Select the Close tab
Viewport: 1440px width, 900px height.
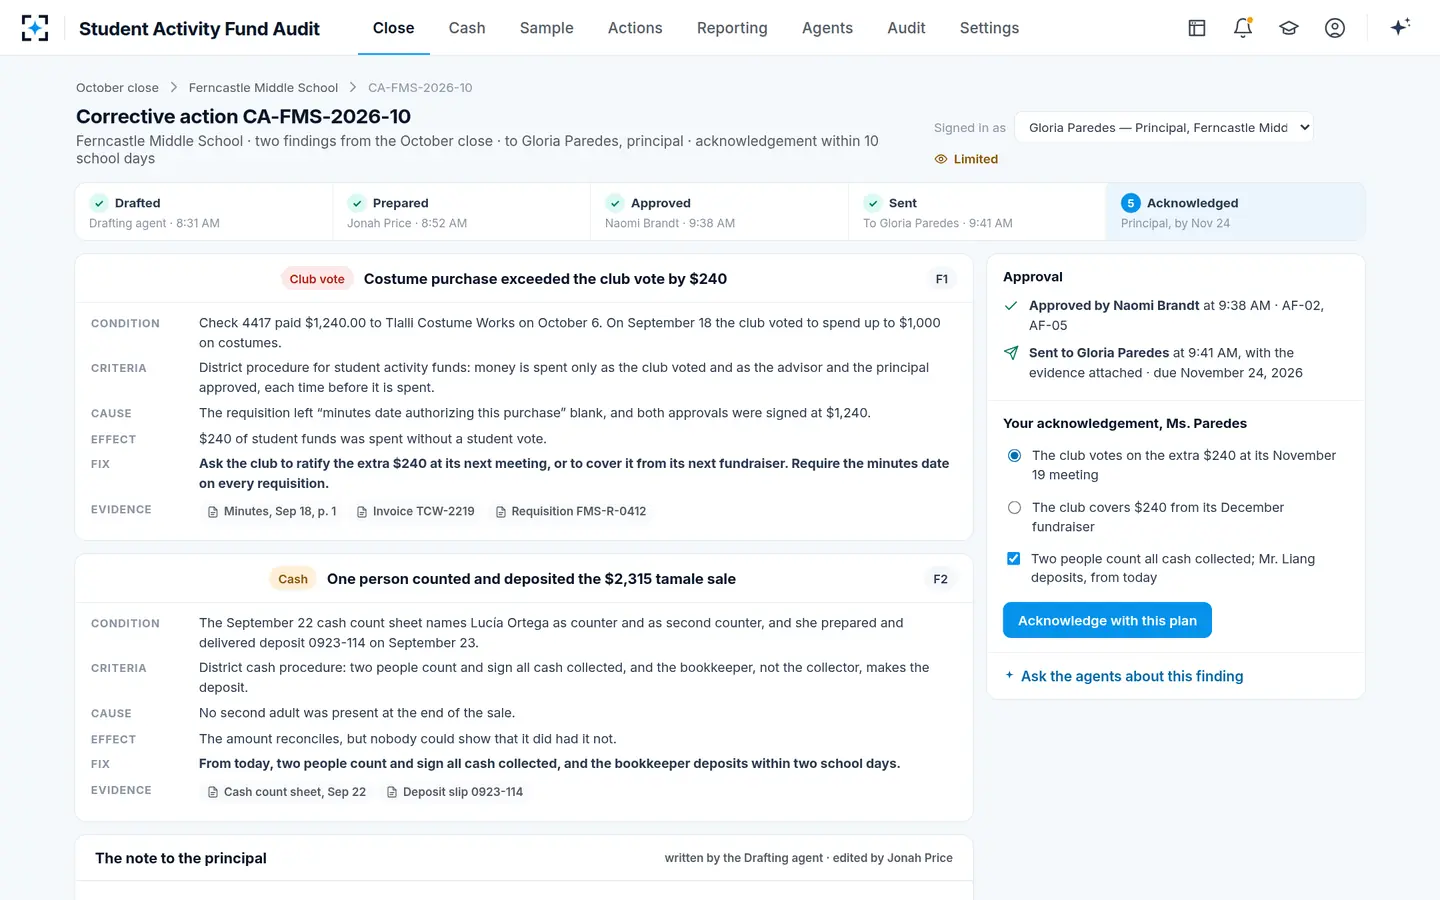(394, 28)
